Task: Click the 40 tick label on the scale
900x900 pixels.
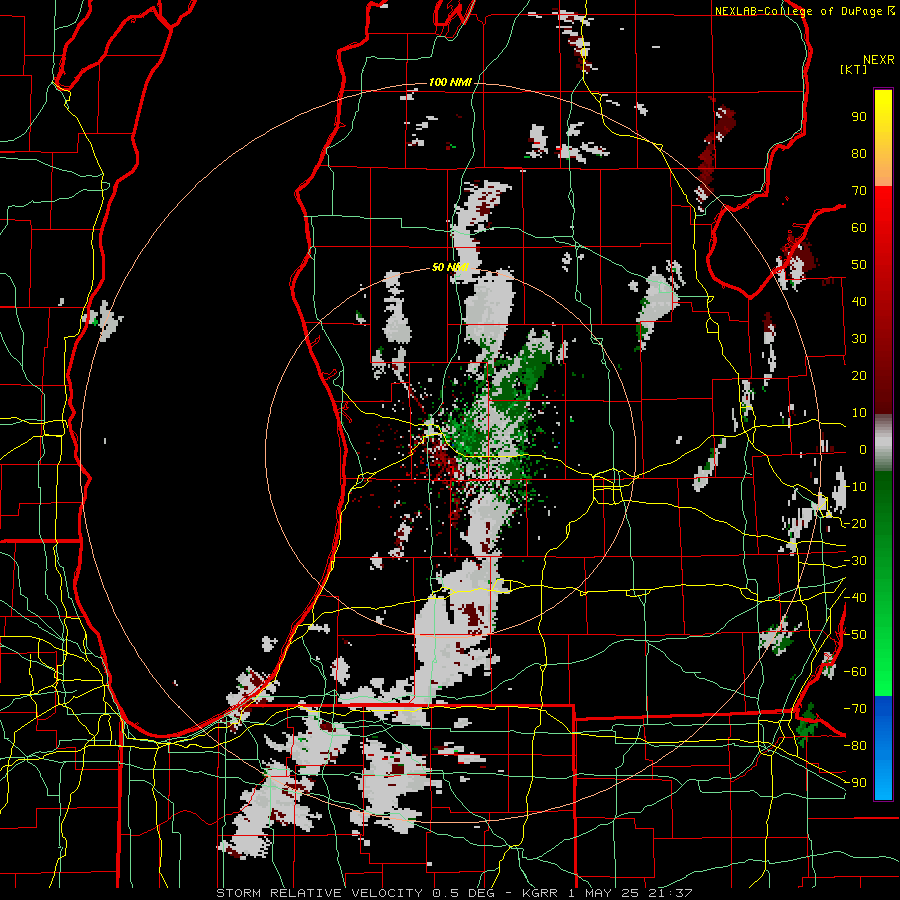Action: point(859,302)
